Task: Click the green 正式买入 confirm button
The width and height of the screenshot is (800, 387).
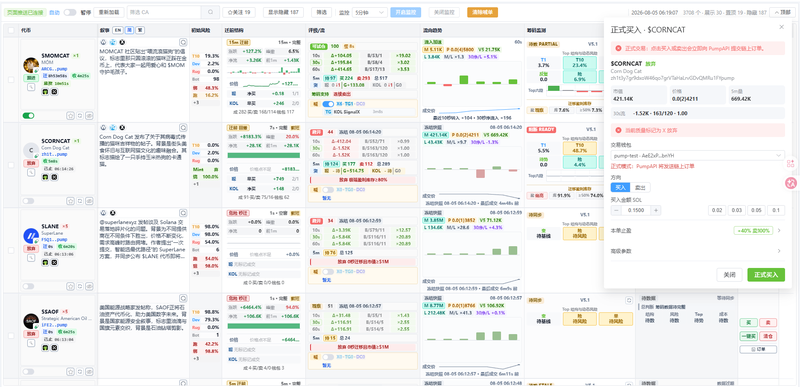Action: (x=766, y=275)
